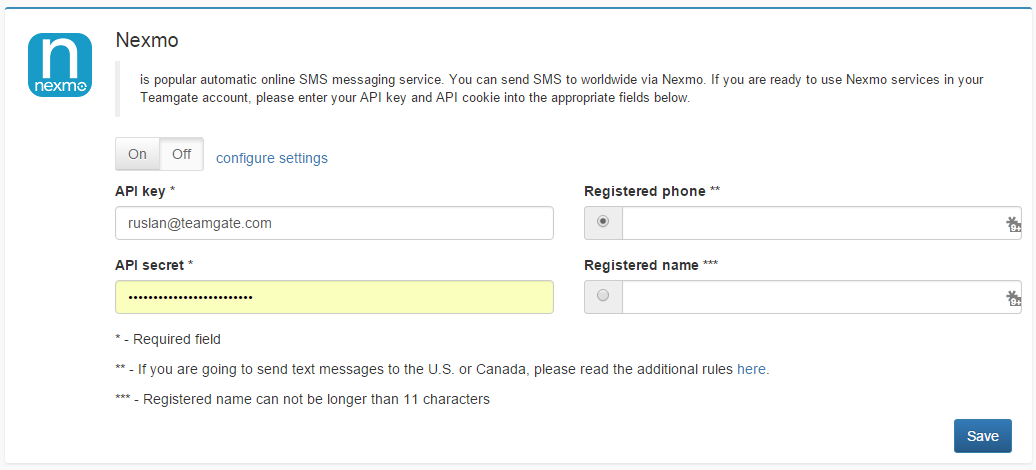This screenshot has height=470, width=1036.
Task: Click the Nexmo heading title
Action: (x=147, y=40)
